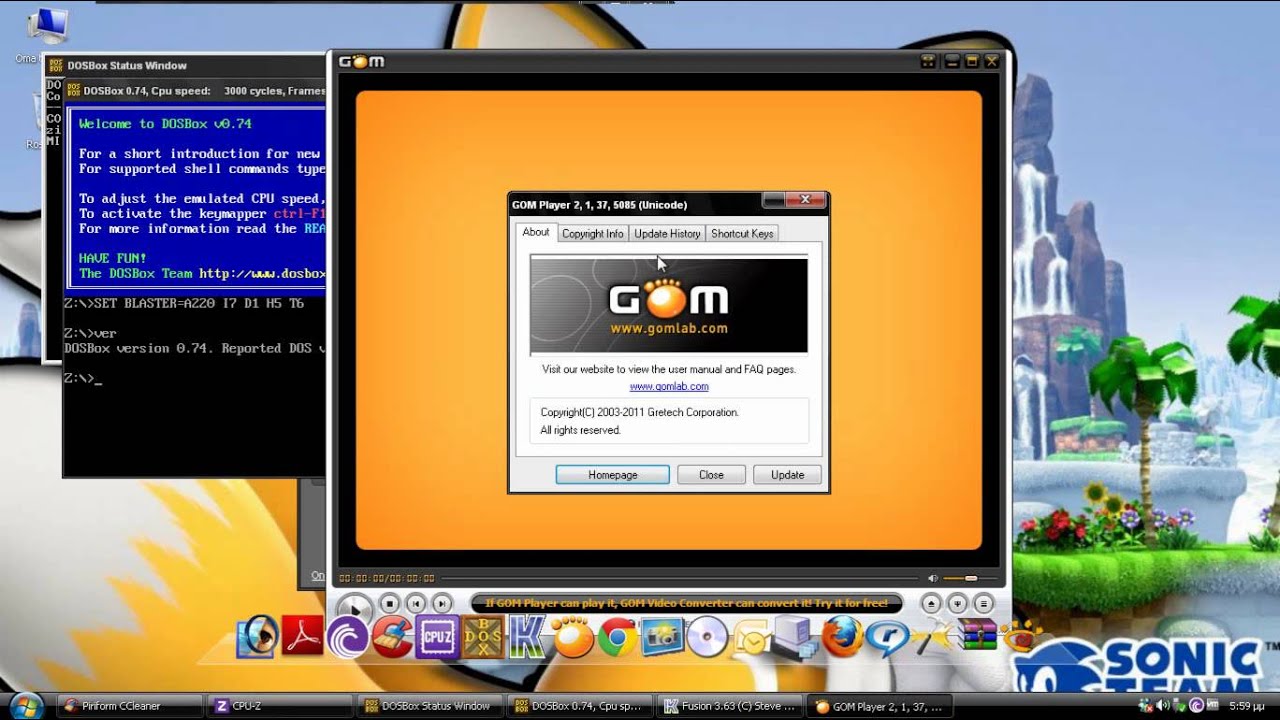The image size is (1280, 720).
Task: Launch Firefox from the dock
Action: [x=842, y=636]
